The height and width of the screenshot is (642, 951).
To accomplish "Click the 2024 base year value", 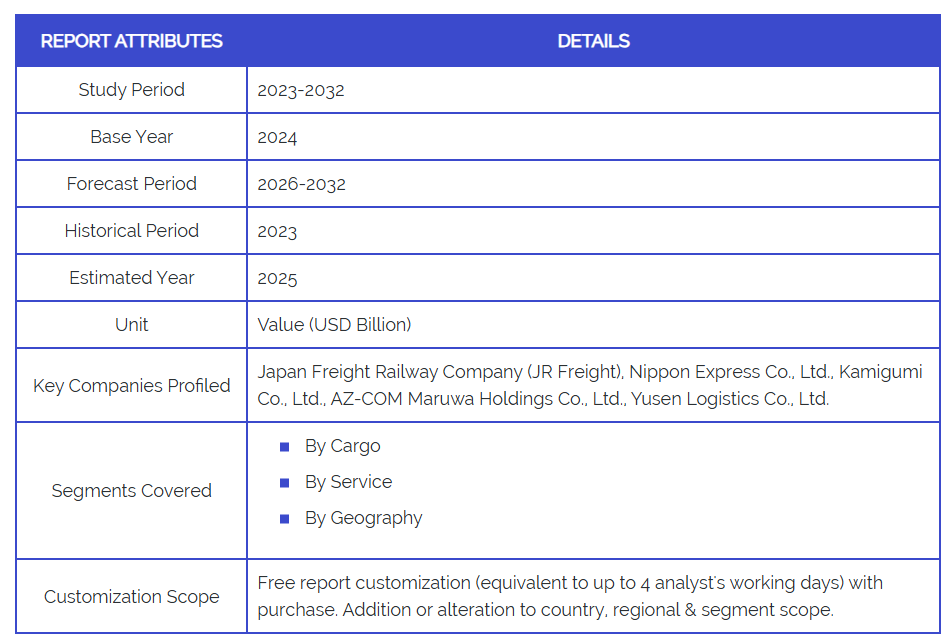I will click(x=277, y=137).
